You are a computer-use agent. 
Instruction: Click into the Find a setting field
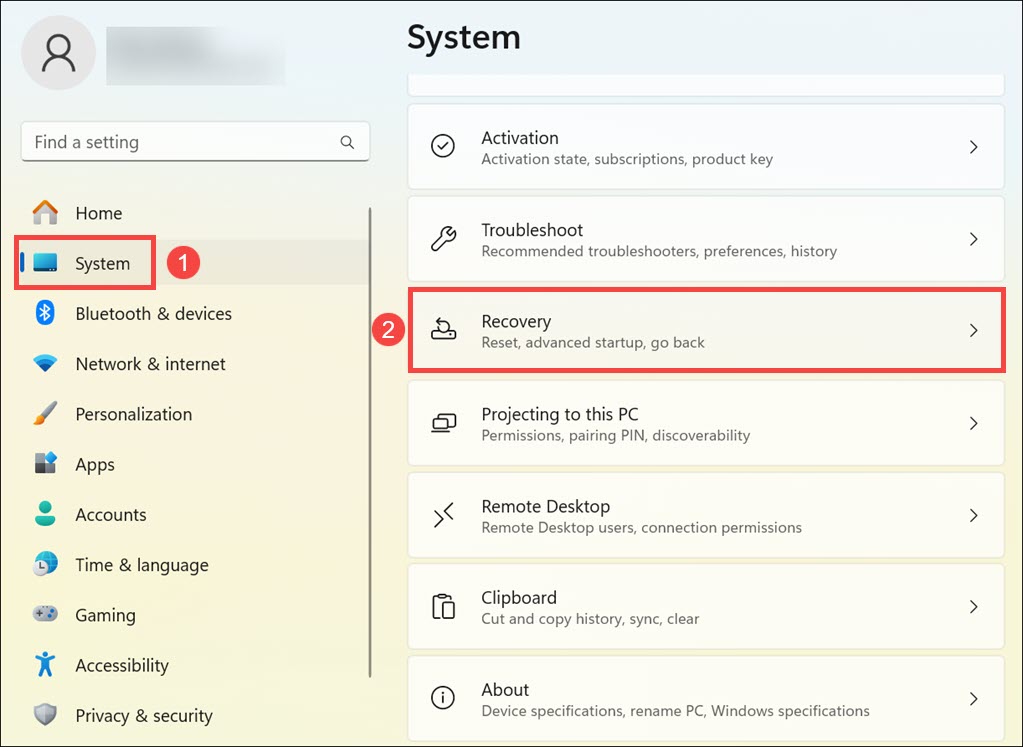[180, 142]
